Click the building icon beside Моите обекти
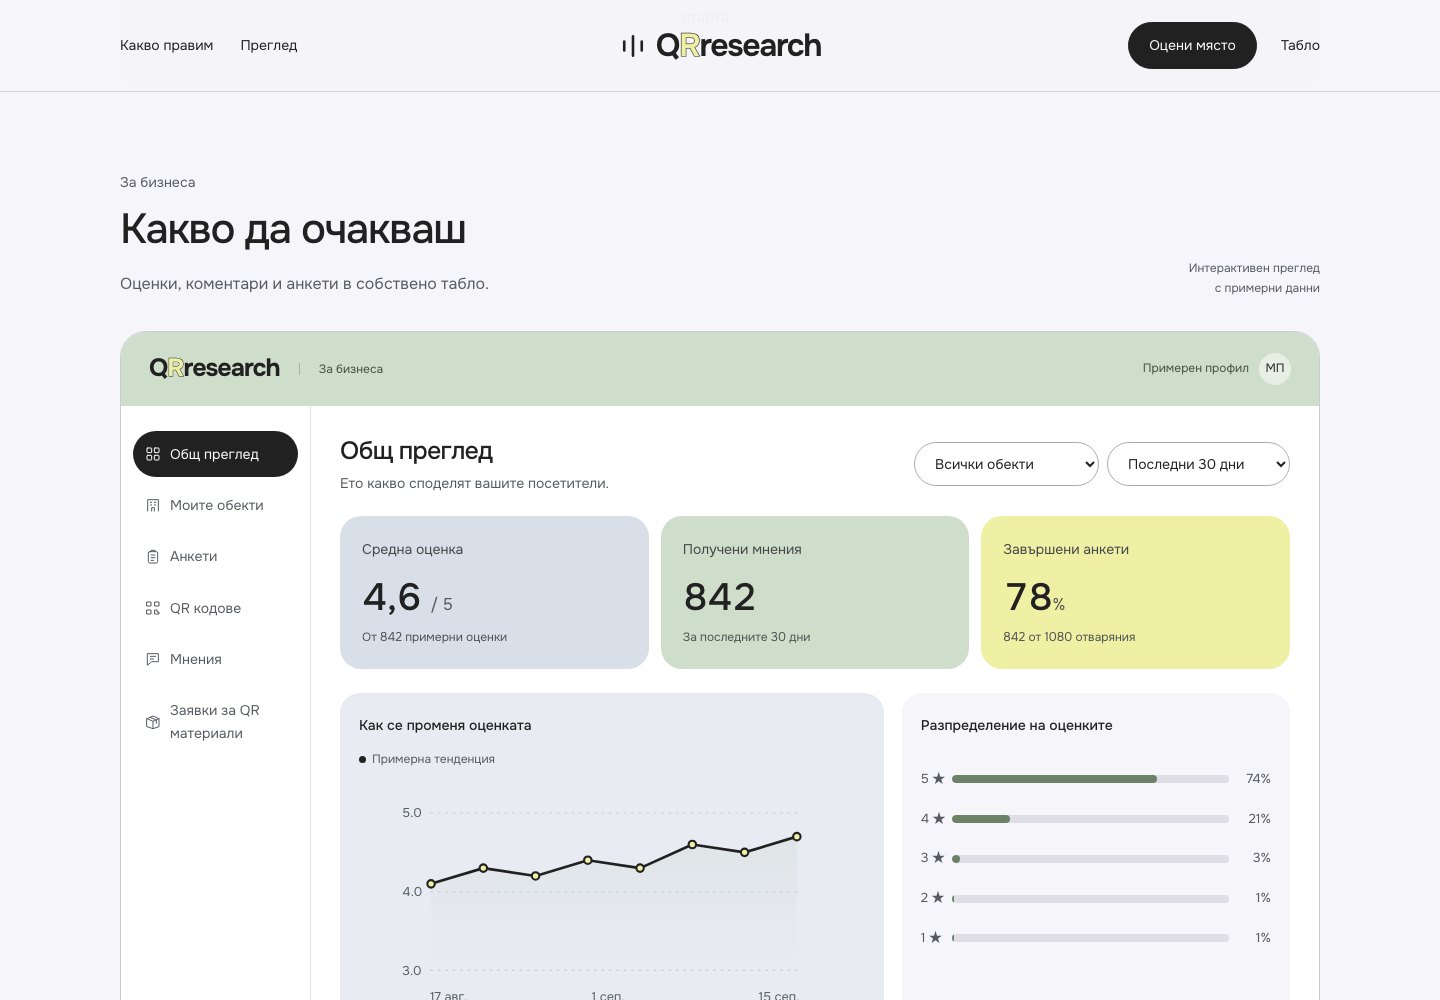 pos(153,505)
